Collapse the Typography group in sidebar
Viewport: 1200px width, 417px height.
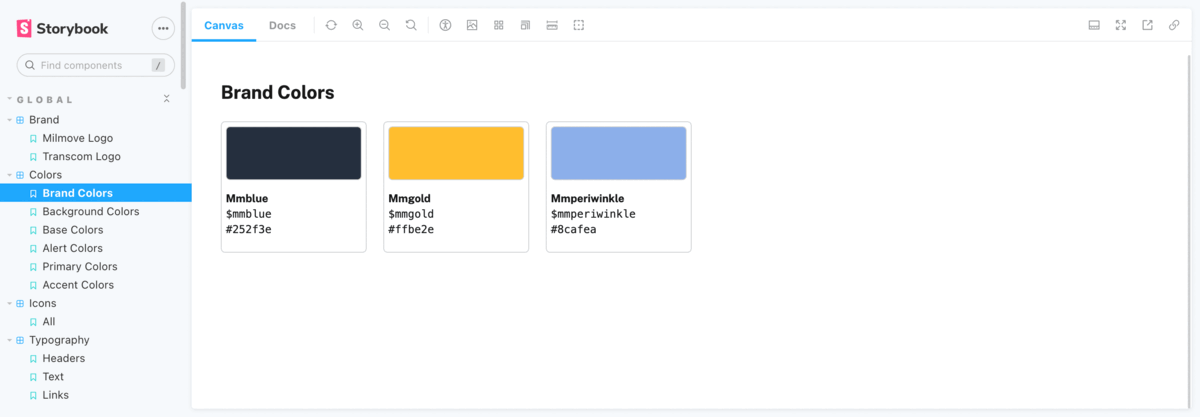[59, 340]
